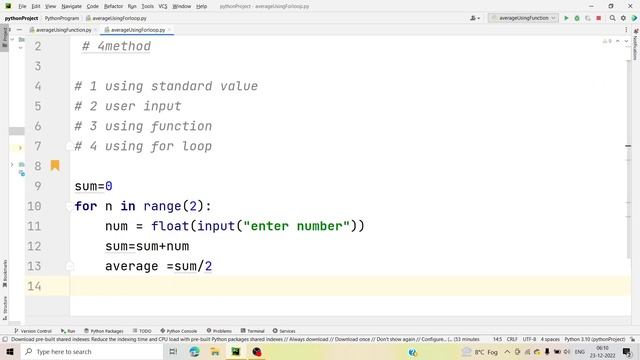Open the Terminal tool window
This screenshot has width=640, height=360.
coord(253,331)
